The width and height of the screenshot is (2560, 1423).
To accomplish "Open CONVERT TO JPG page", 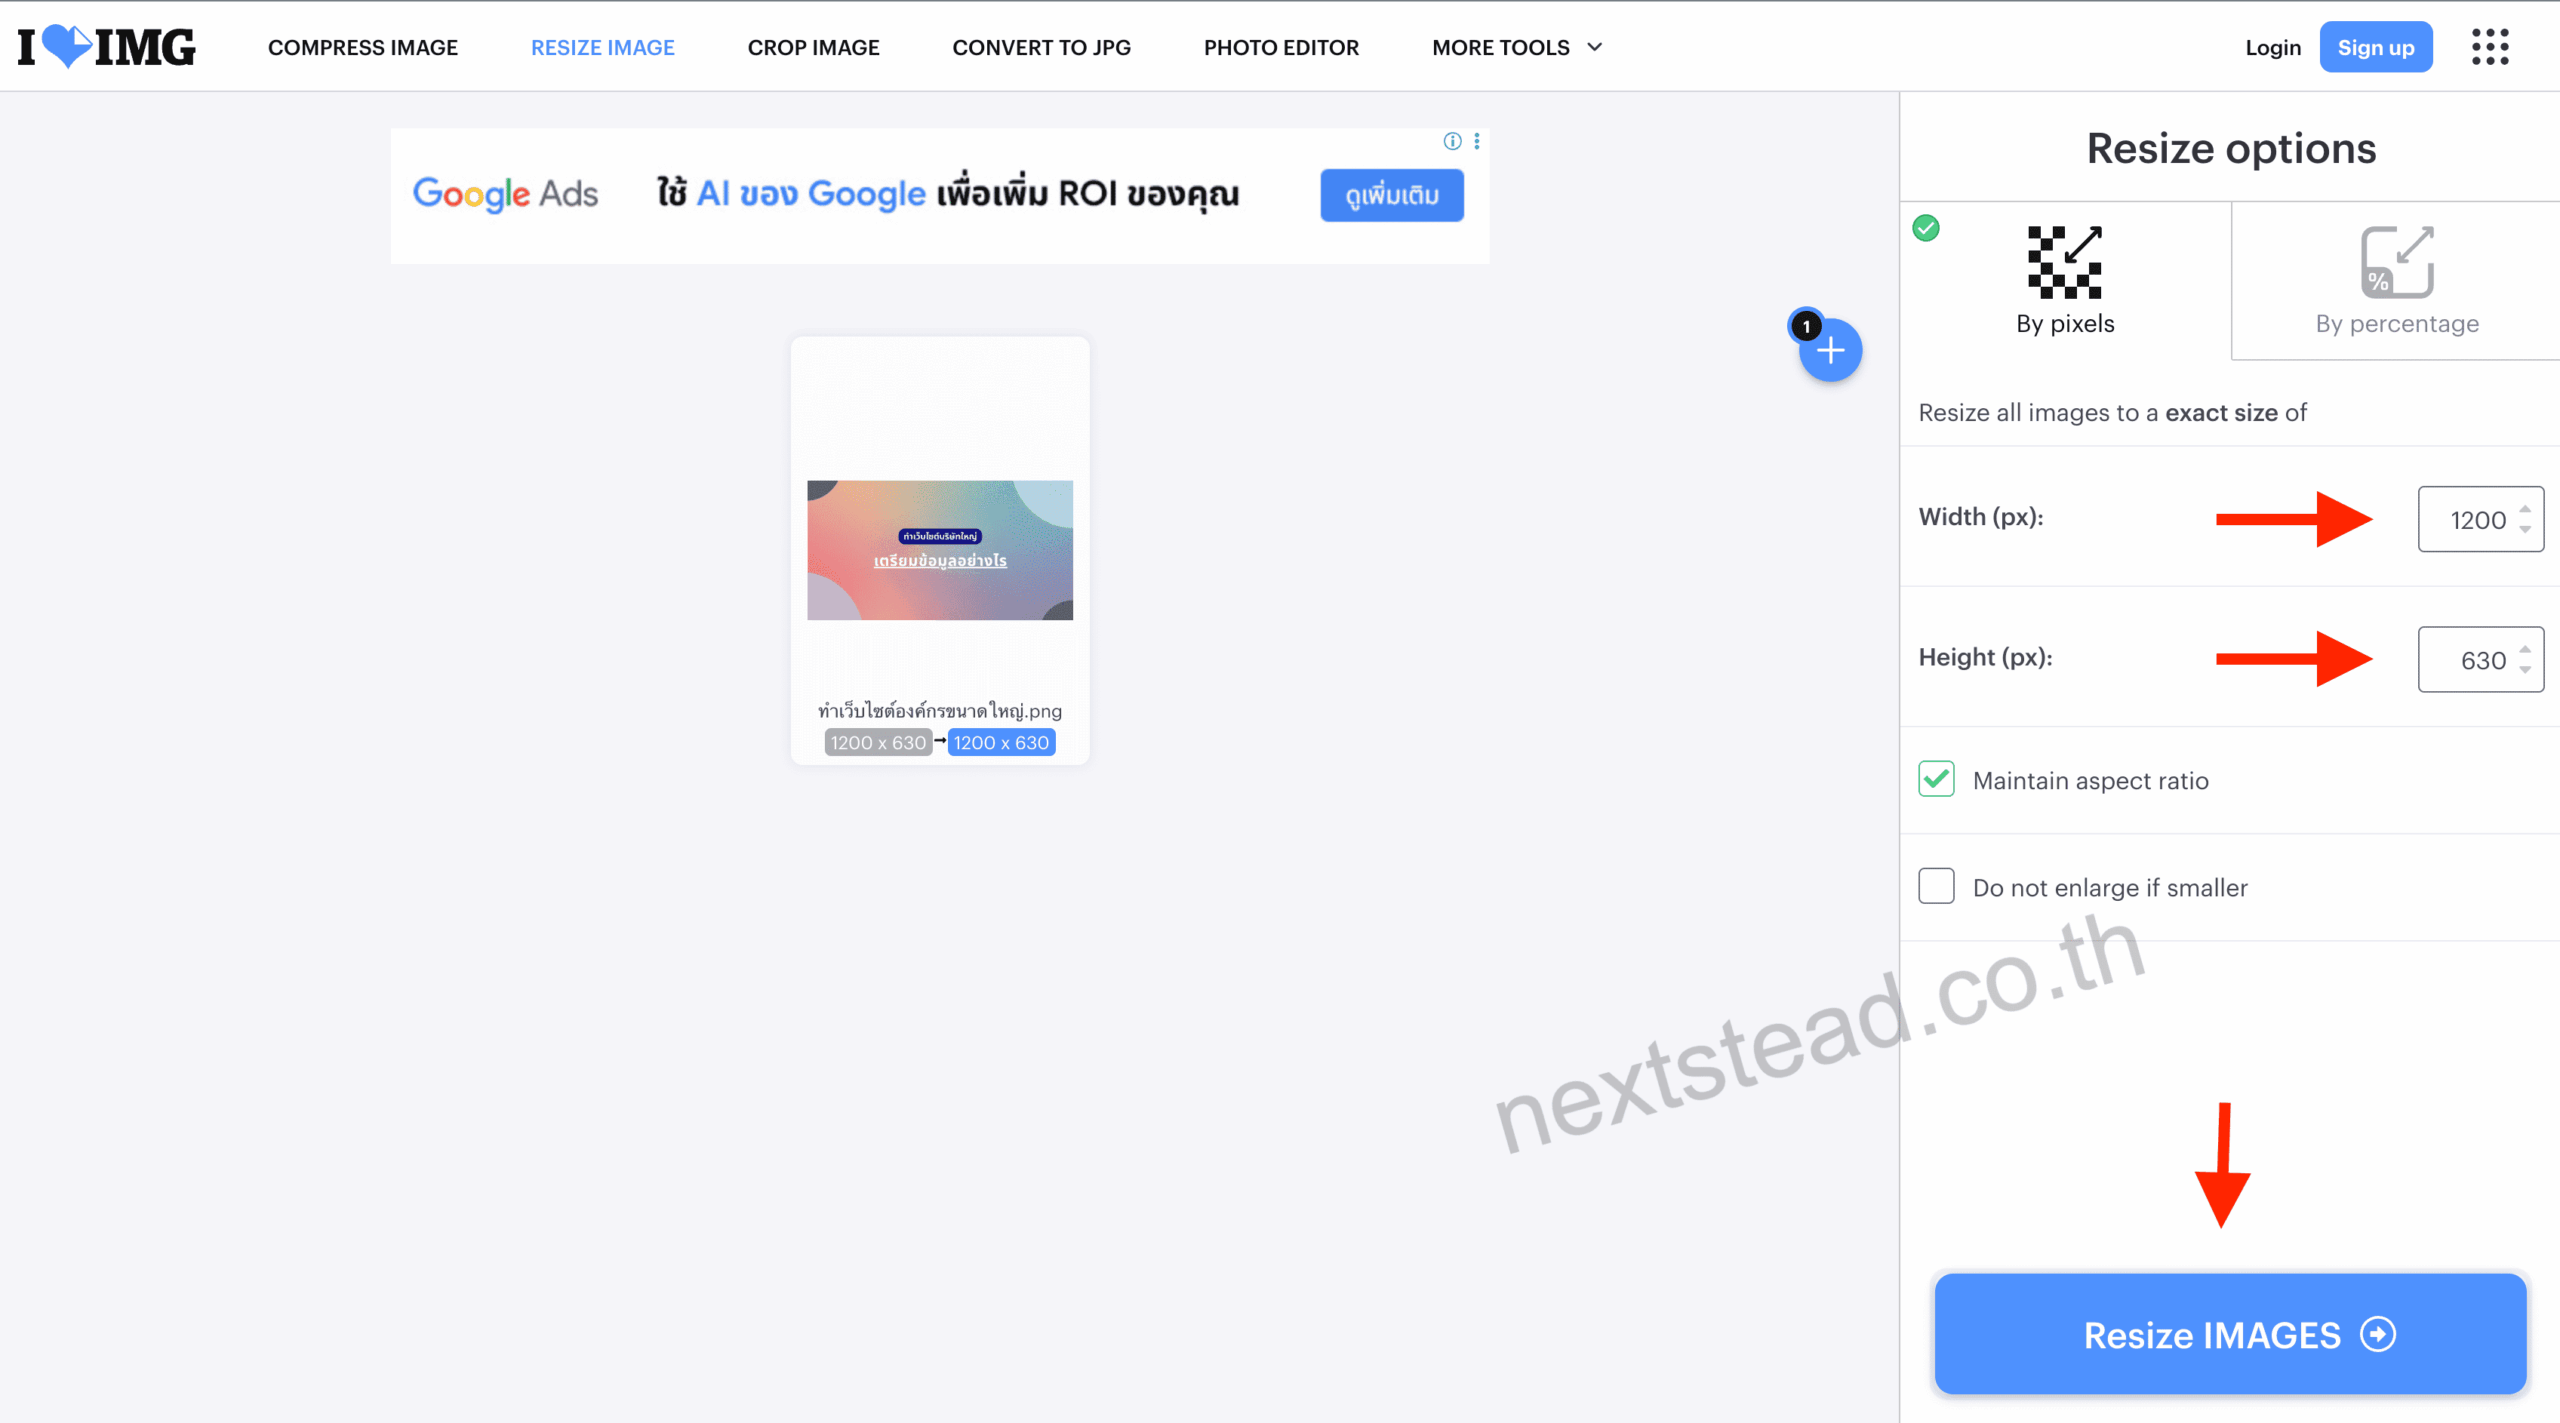I will pyautogui.click(x=1041, y=47).
